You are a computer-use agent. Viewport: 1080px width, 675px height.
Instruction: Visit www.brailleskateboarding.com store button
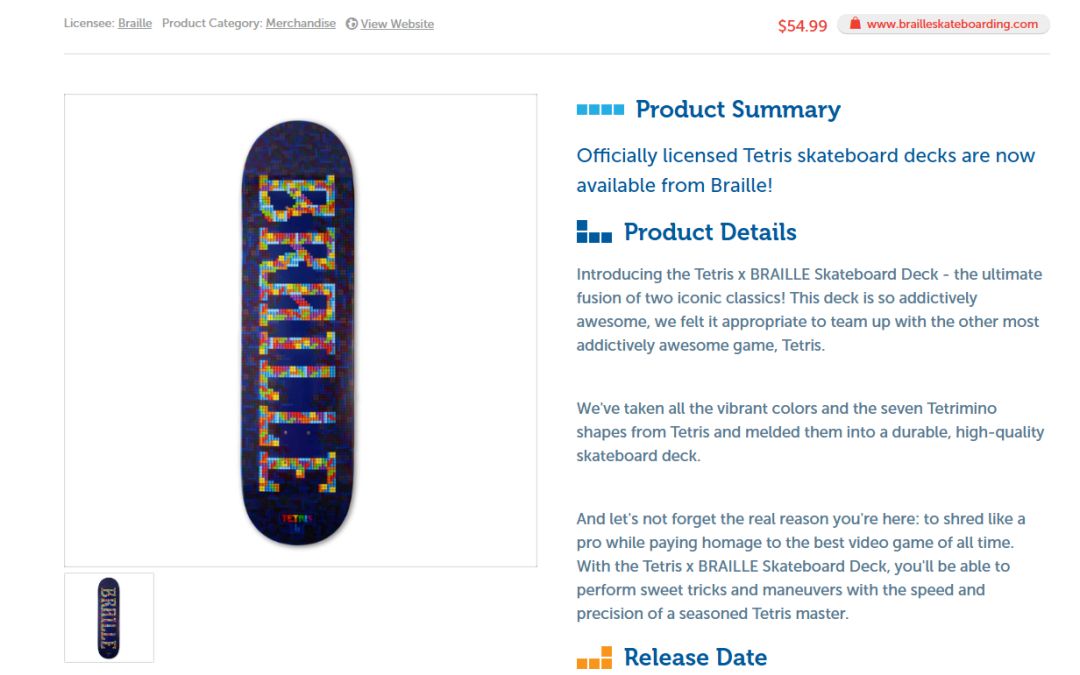point(943,24)
